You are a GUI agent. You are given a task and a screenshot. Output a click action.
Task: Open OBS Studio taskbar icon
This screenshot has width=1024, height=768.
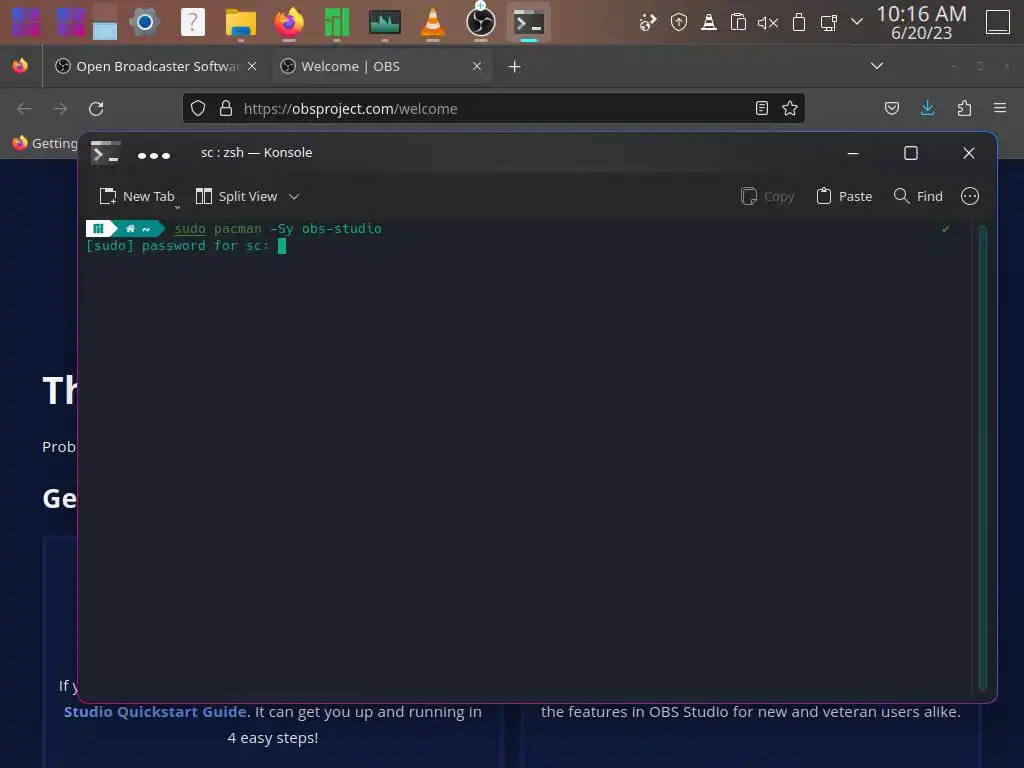tap(481, 22)
